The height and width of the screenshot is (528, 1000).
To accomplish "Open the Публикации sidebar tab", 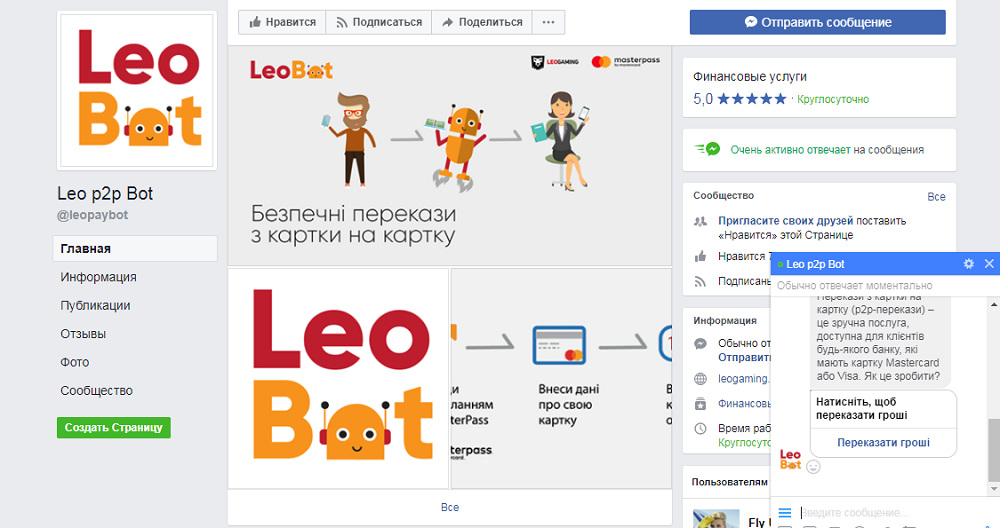I will [x=95, y=305].
